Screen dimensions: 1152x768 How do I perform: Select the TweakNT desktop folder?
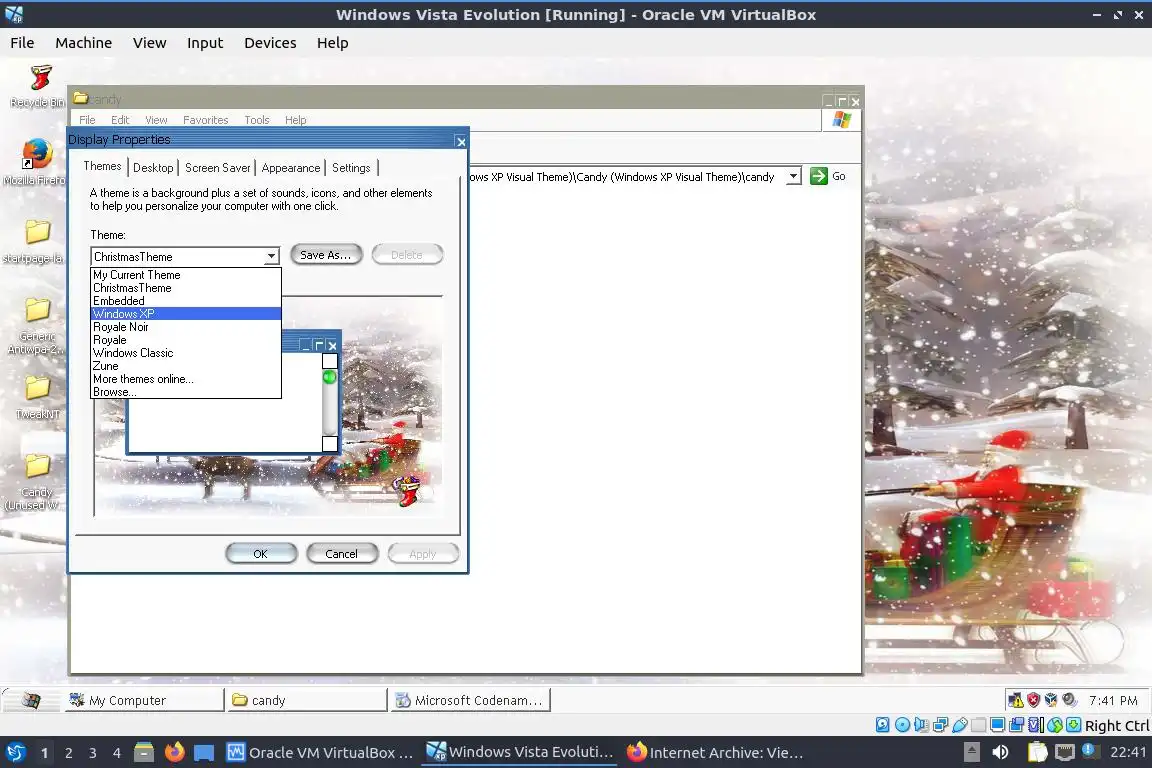pos(37,397)
